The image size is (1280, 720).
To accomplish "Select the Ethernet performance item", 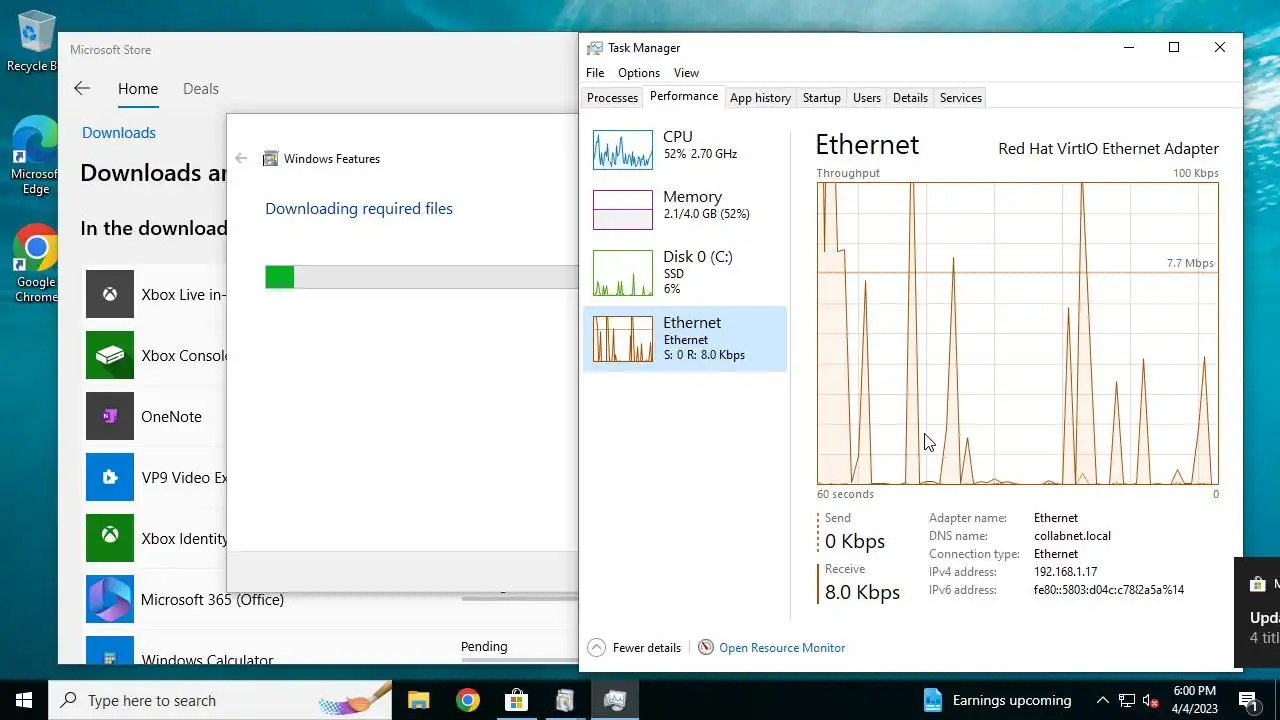I will tap(685, 339).
